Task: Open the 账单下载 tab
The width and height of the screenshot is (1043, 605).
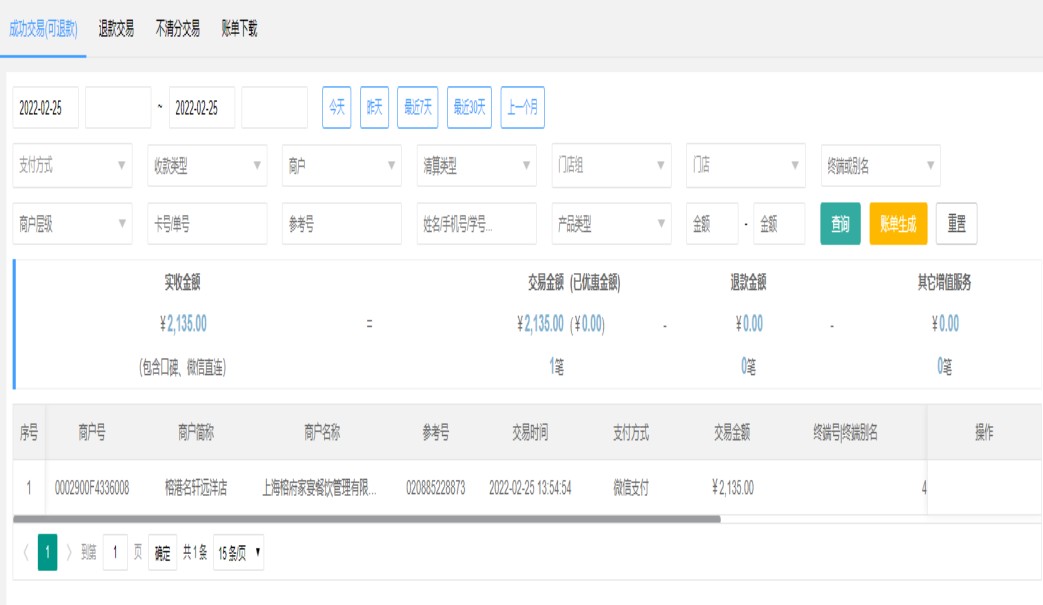Action: tap(240, 29)
